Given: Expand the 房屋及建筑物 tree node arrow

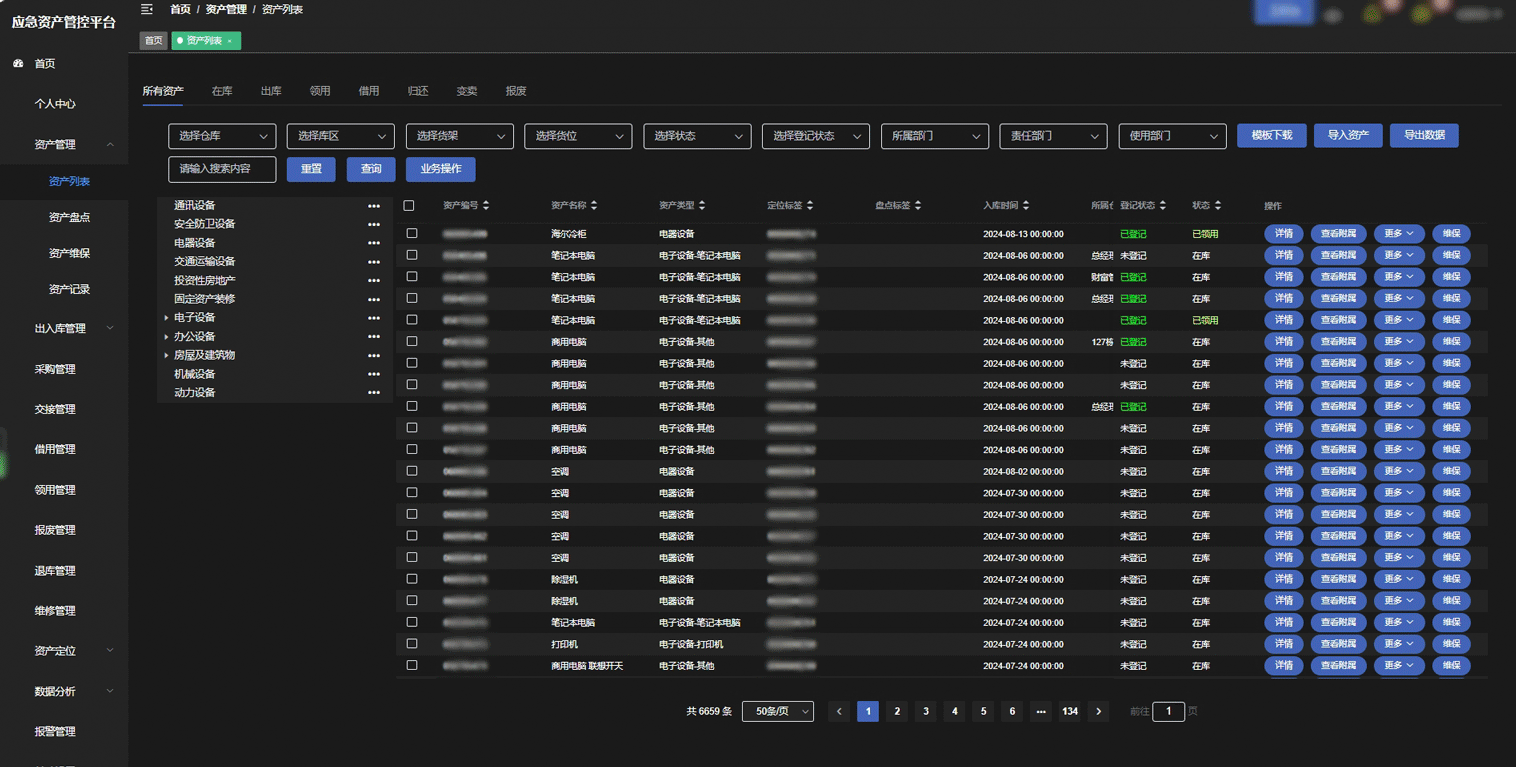Looking at the screenshot, I should pyautogui.click(x=167, y=355).
